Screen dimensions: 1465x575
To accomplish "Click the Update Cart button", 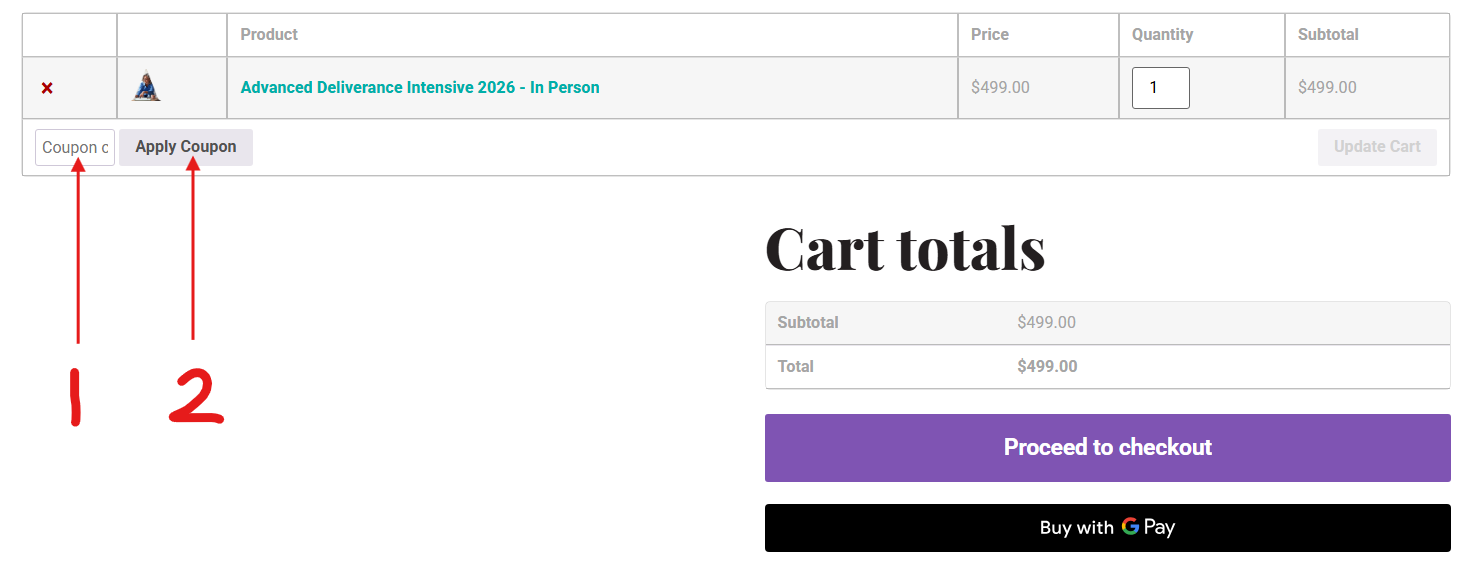I will pyautogui.click(x=1376, y=147).
